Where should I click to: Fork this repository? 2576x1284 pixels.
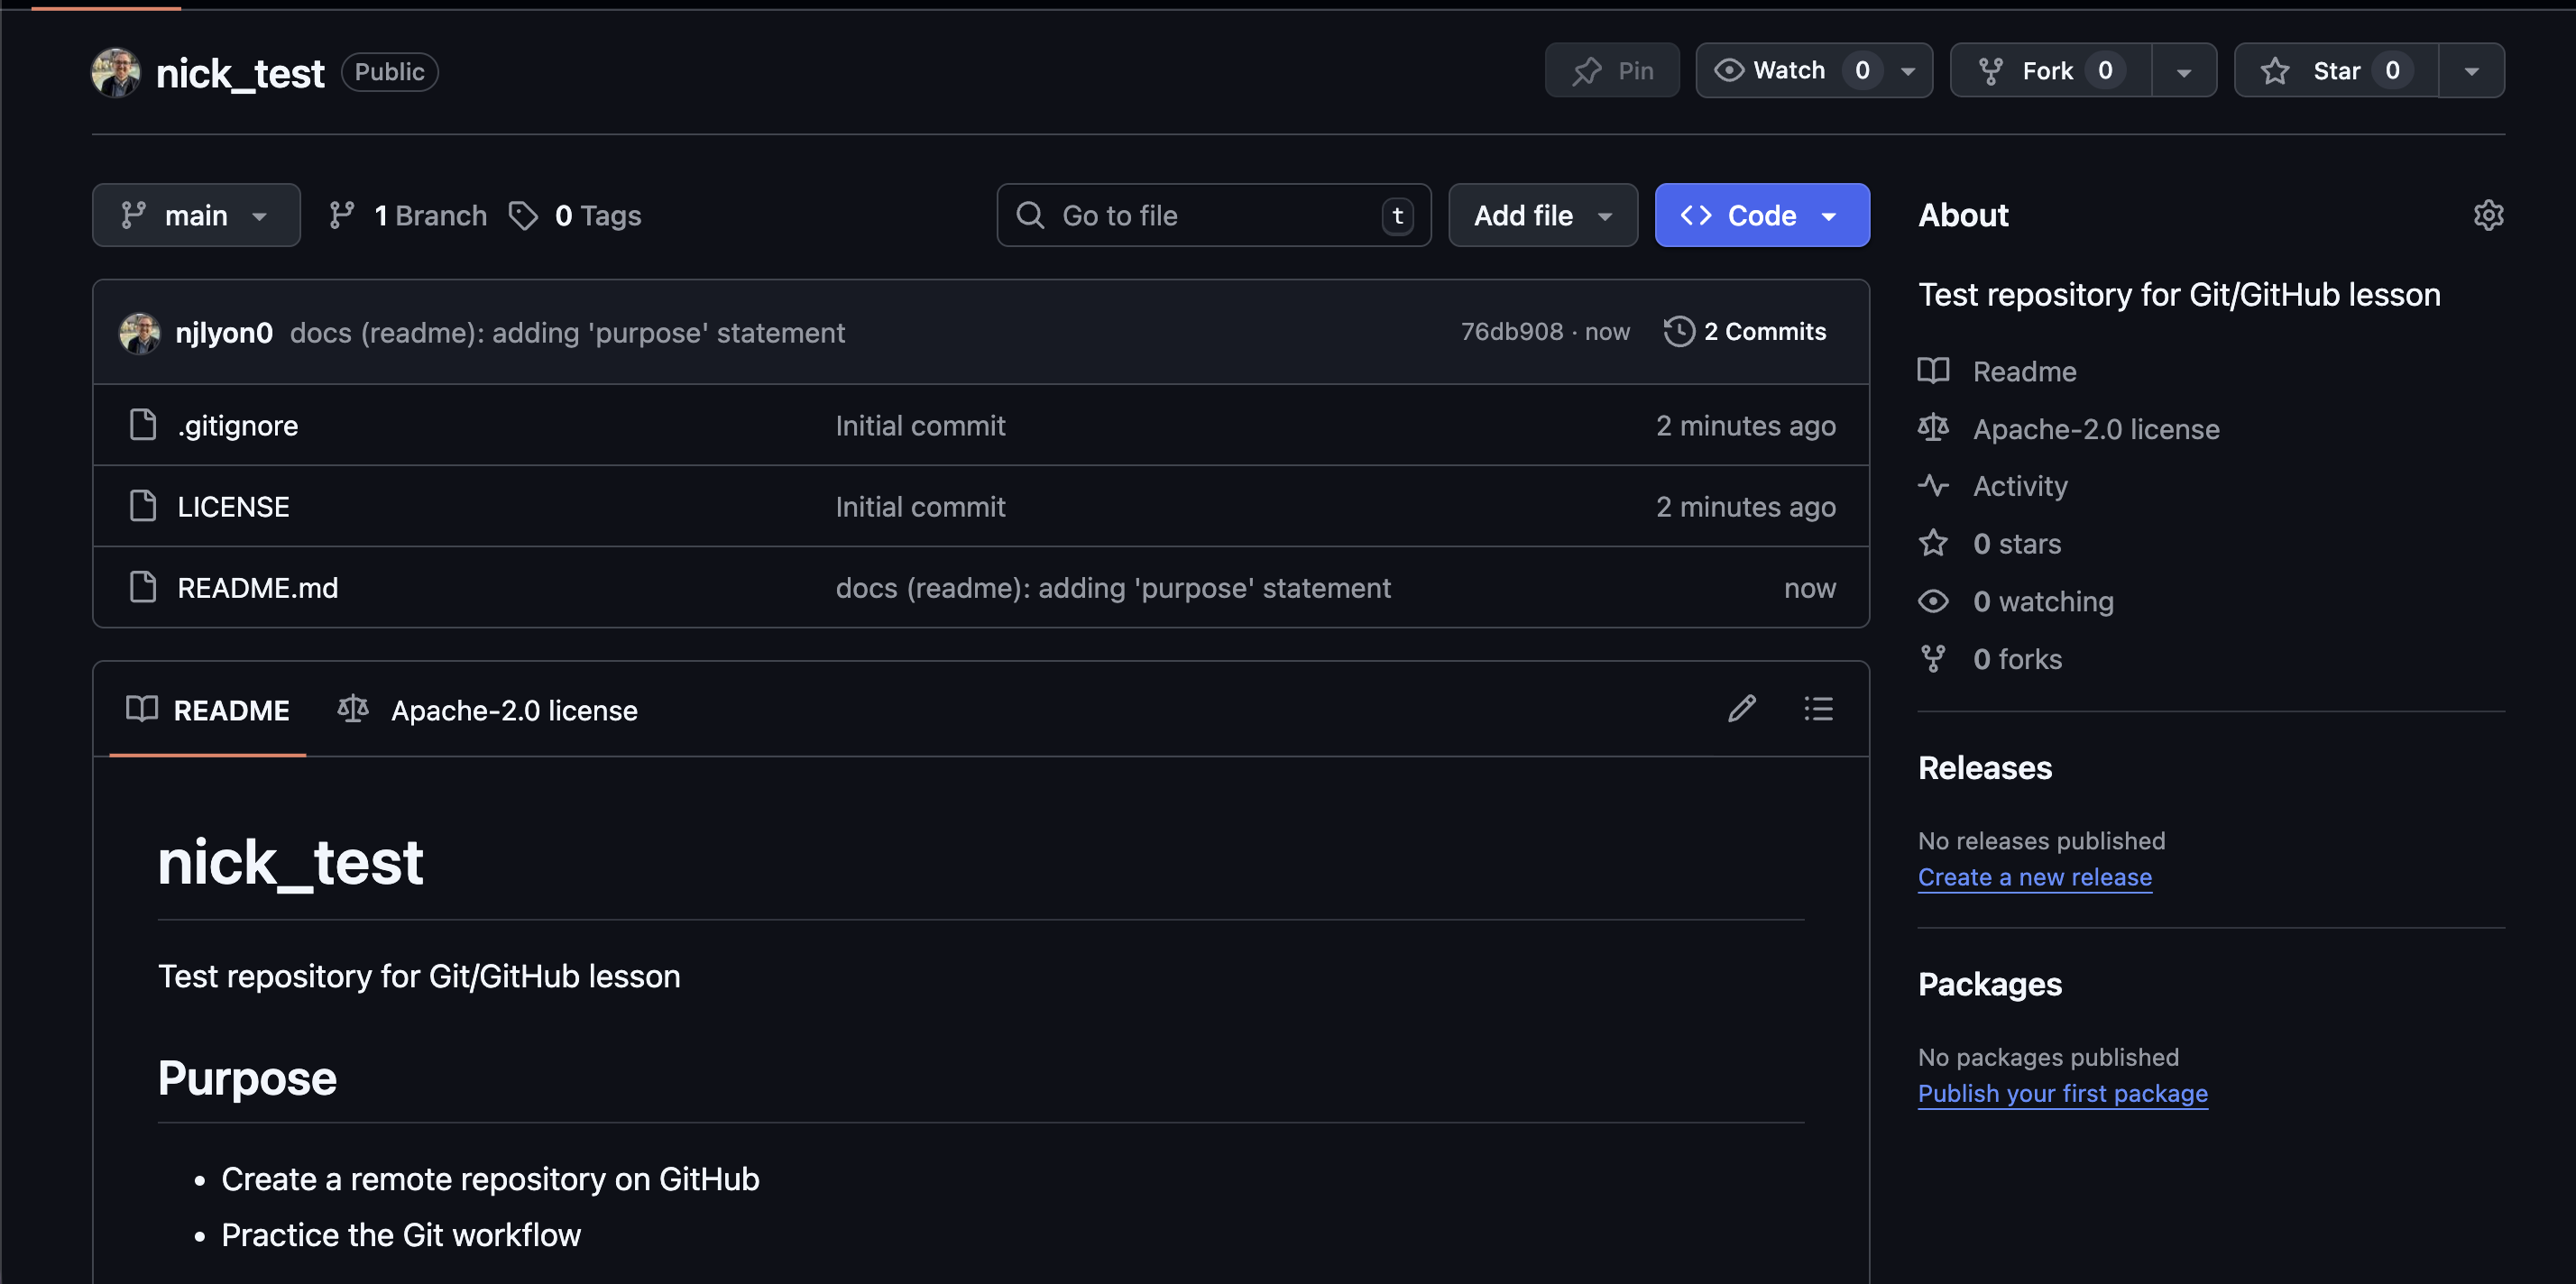(2050, 70)
